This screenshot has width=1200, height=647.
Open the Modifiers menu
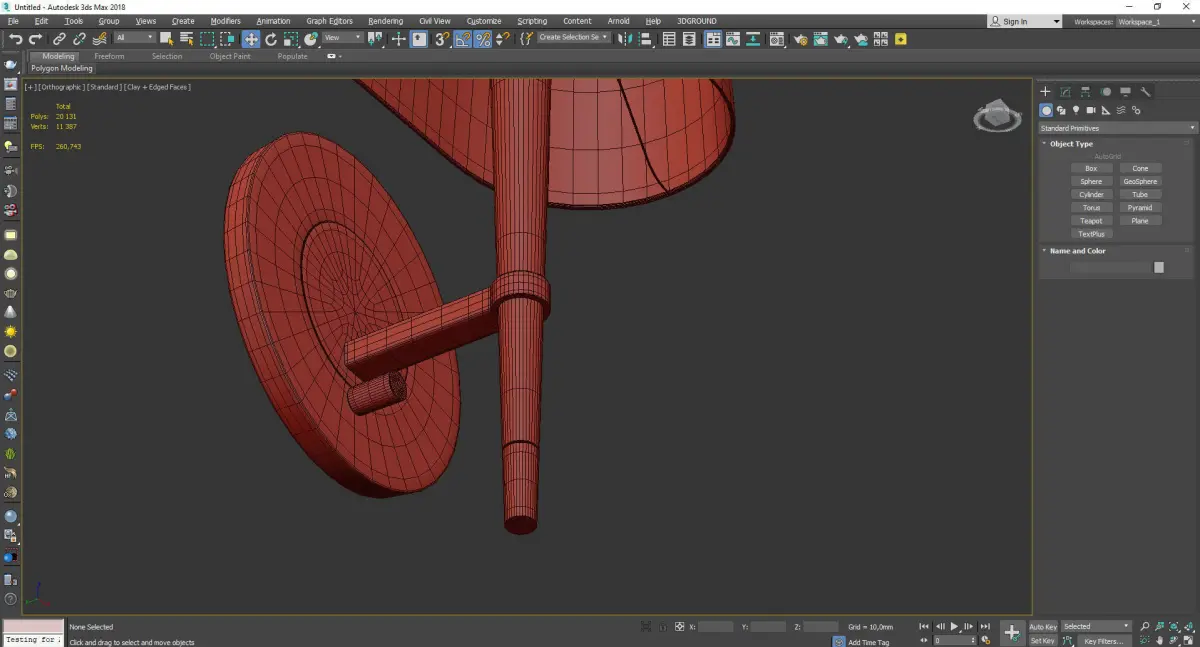pos(225,21)
